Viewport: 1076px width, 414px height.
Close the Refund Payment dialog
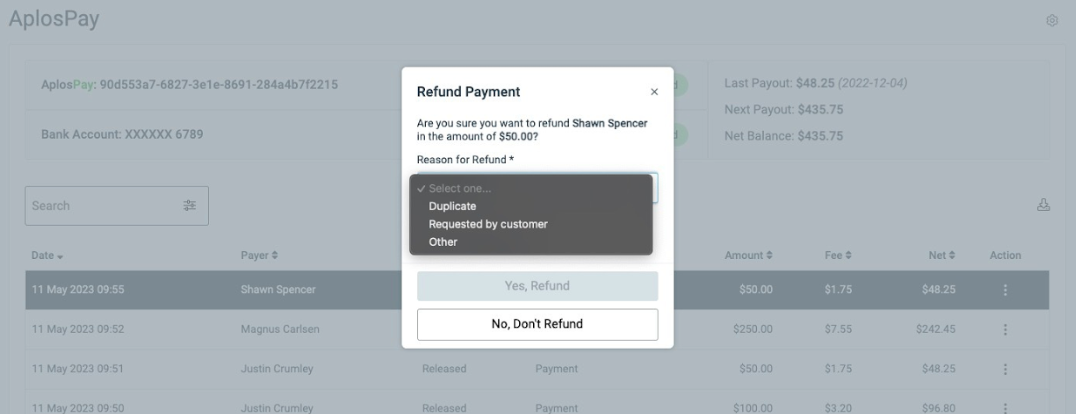(x=654, y=92)
